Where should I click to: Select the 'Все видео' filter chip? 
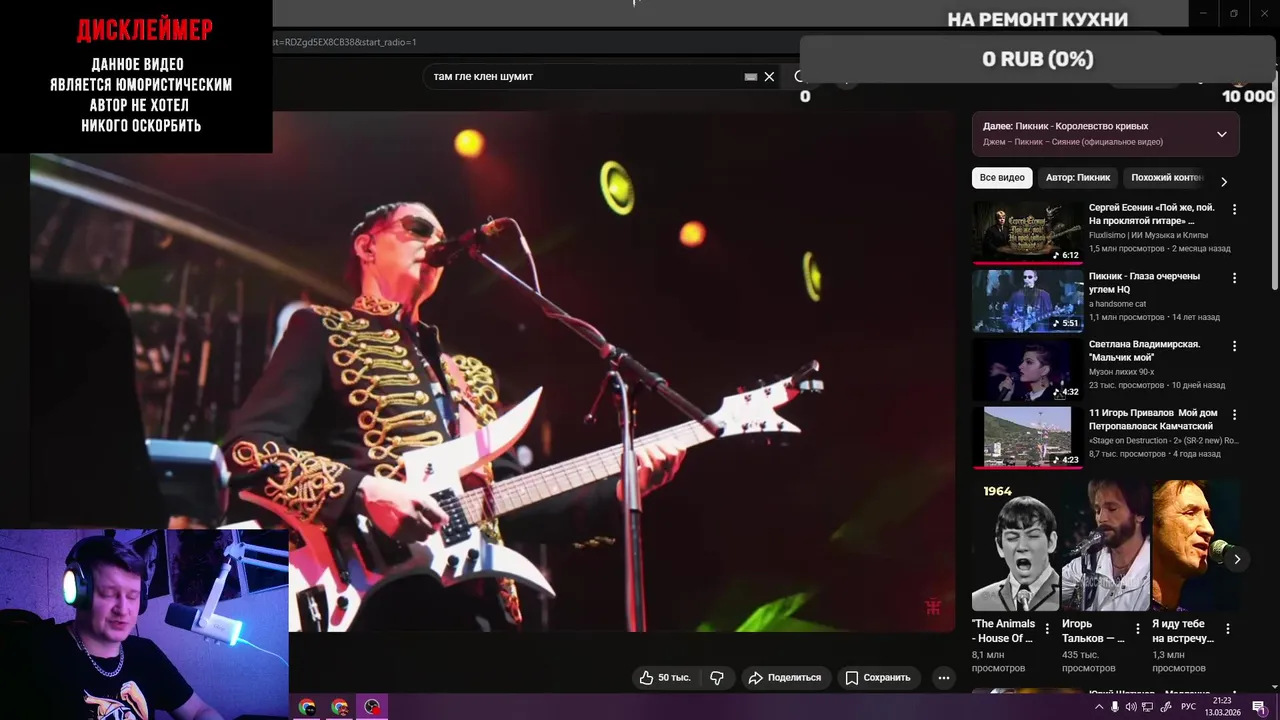point(1002,178)
